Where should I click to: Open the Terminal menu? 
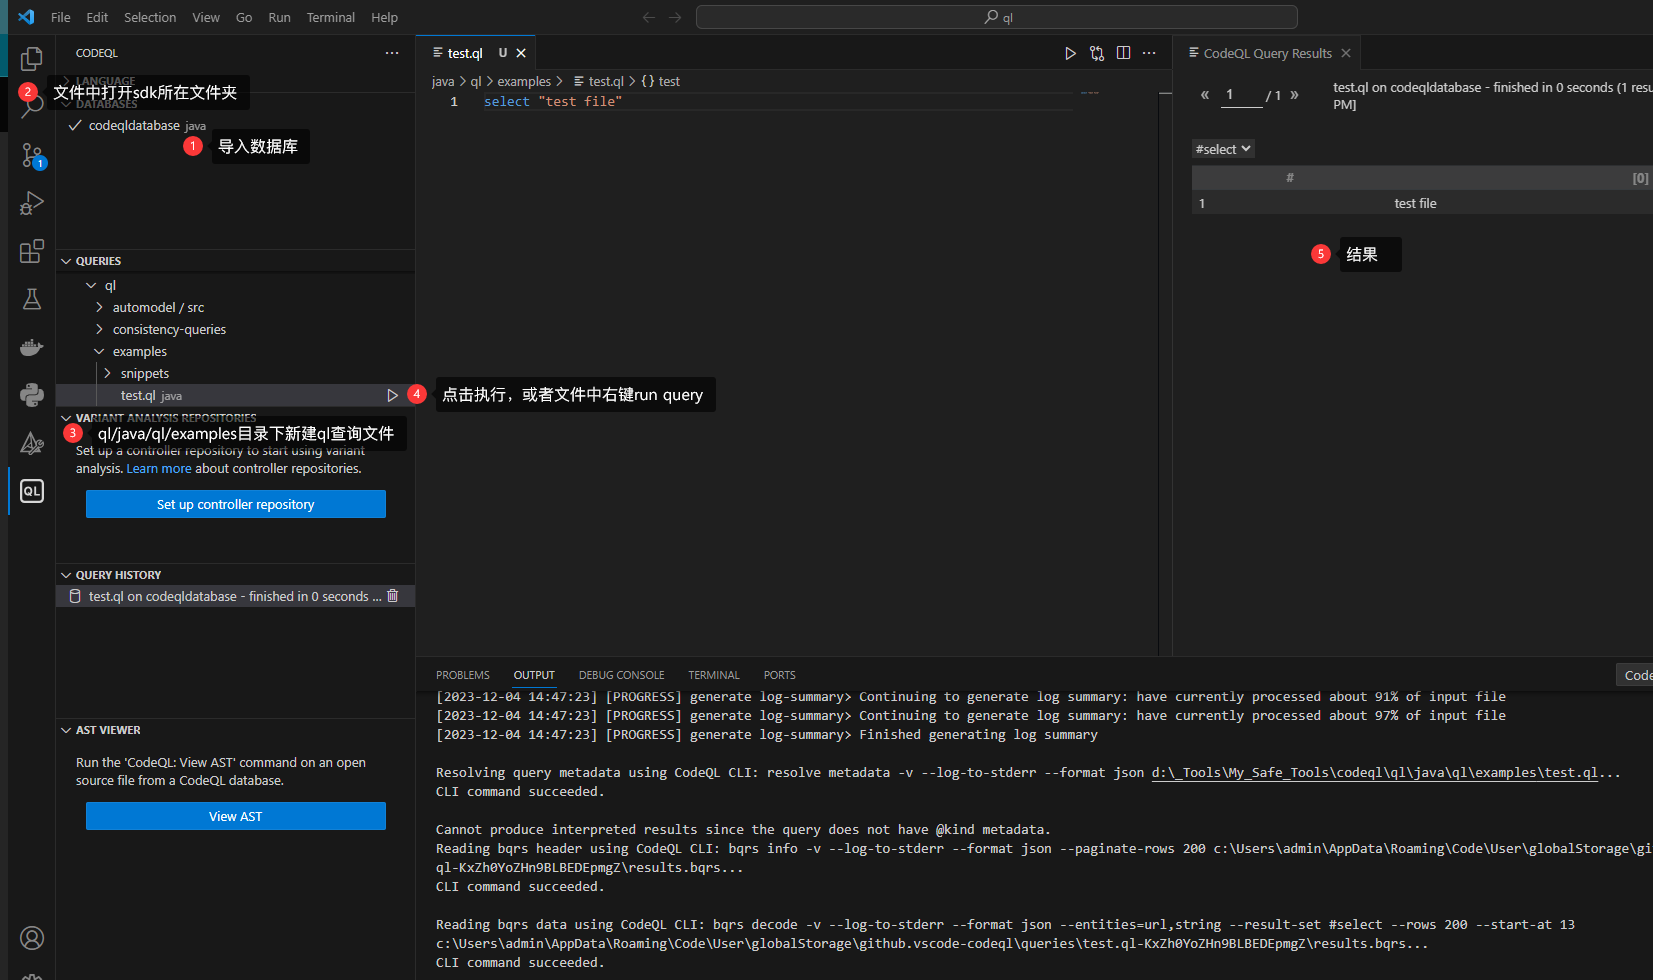pyautogui.click(x=331, y=17)
